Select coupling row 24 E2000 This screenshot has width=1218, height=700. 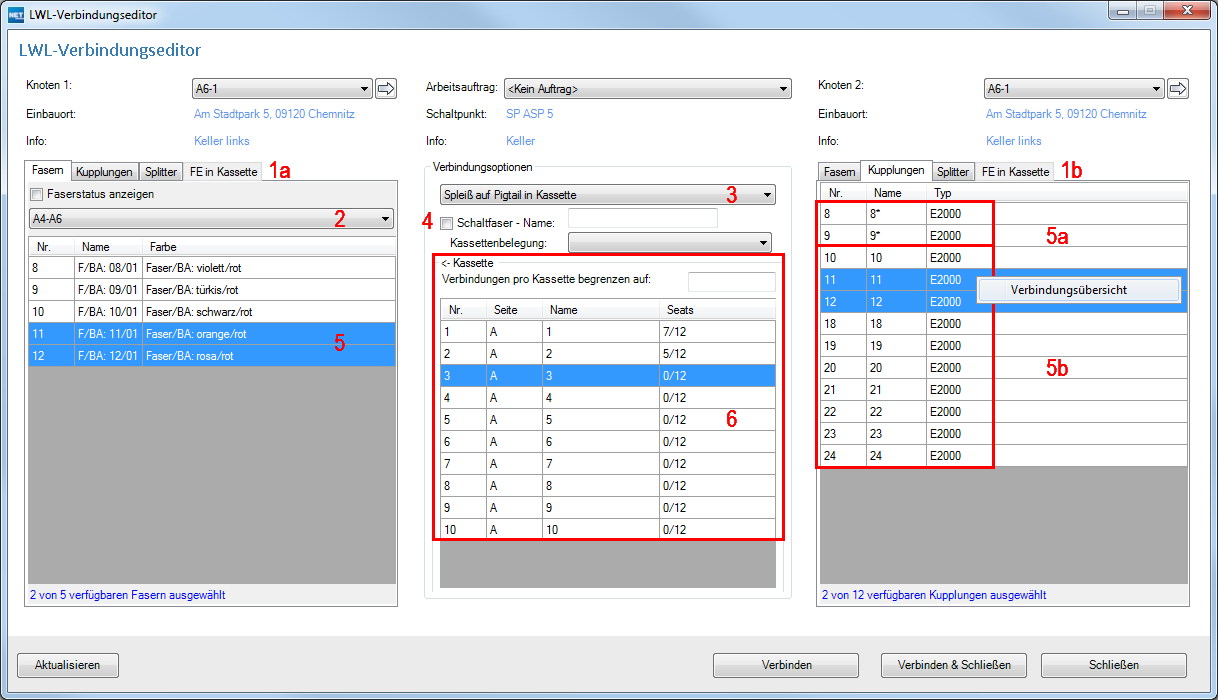[x=1004, y=456]
